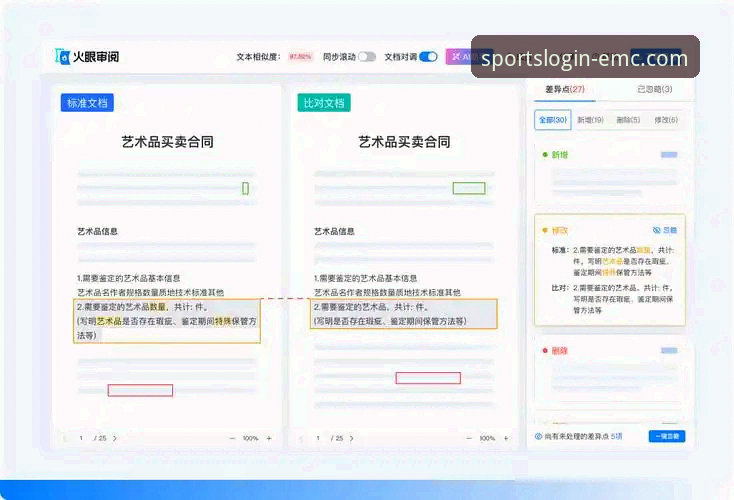Viewport: 734px width, 500px height.
Task: Click the 100% zoom value in 比对文档
Action: point(487,439)
